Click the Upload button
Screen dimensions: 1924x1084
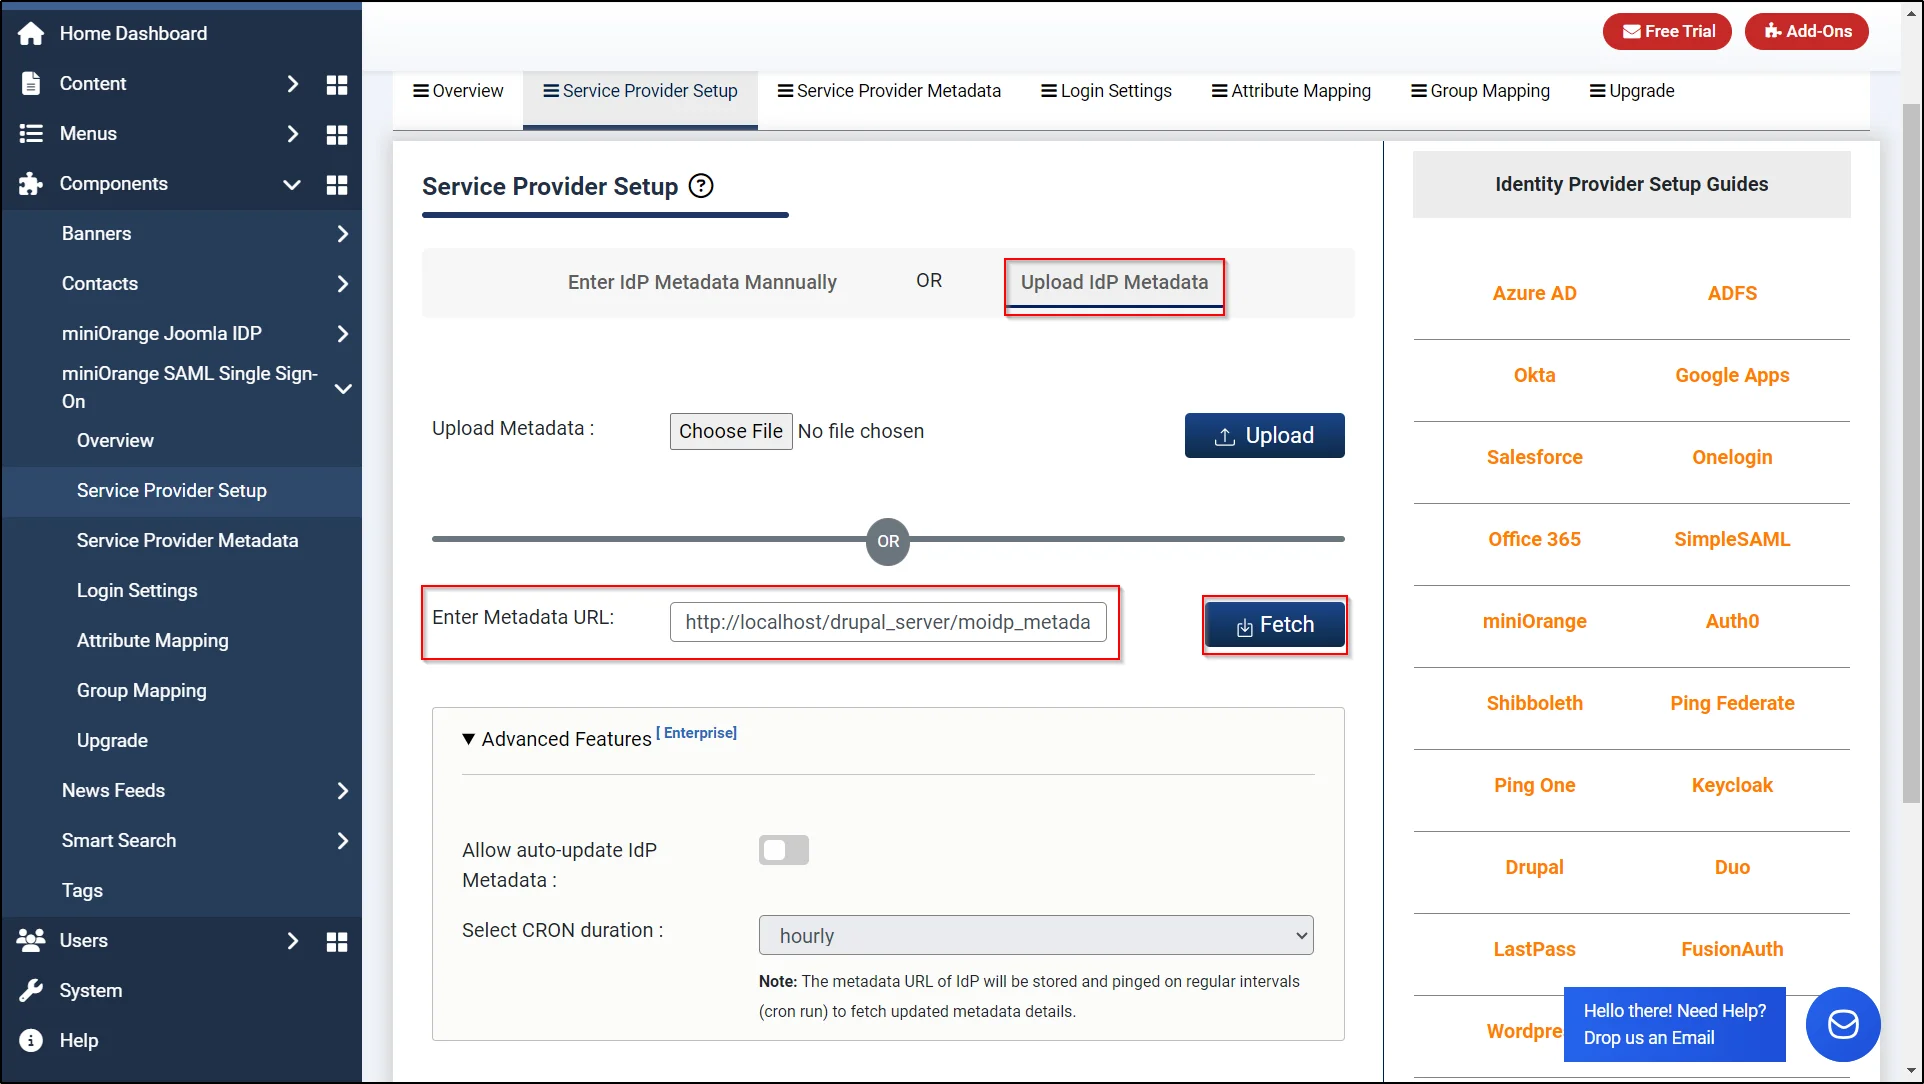click(x=1264, y=435)
